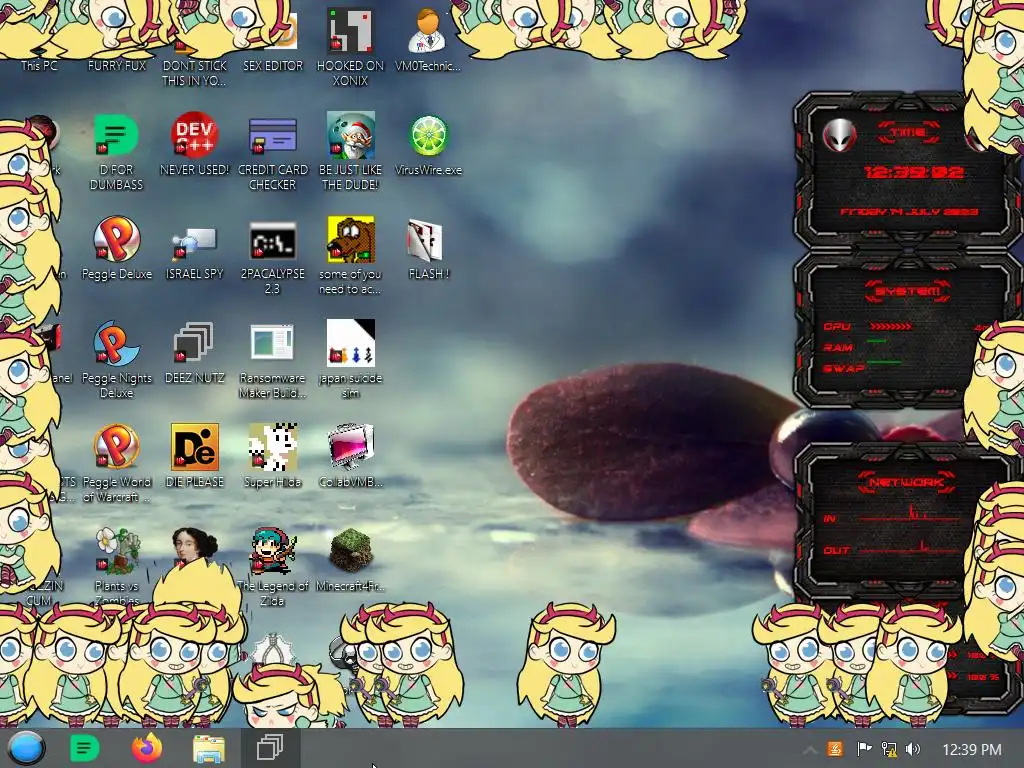The height and width of the screenshot is (768, 1024).
Task: Open the CollabVMB monitor icon
Action: [351, 447]
